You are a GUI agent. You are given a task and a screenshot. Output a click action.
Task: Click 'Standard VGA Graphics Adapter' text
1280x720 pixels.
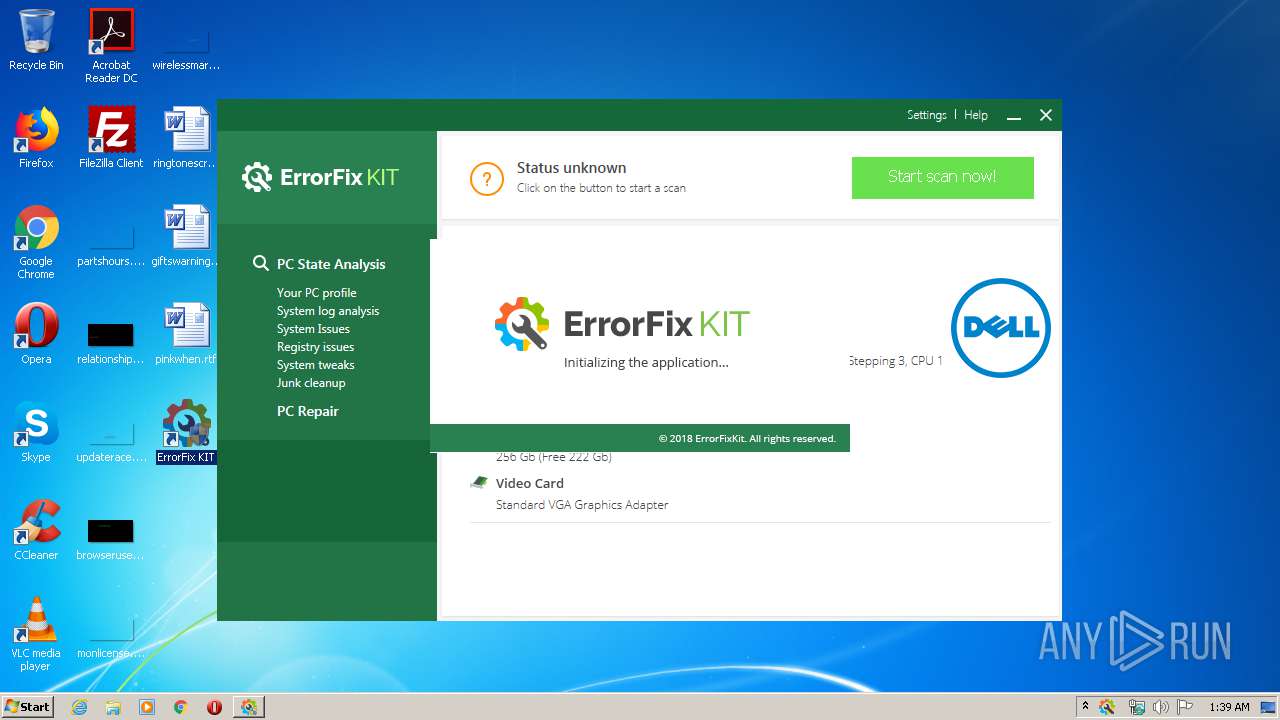point(582,505)
